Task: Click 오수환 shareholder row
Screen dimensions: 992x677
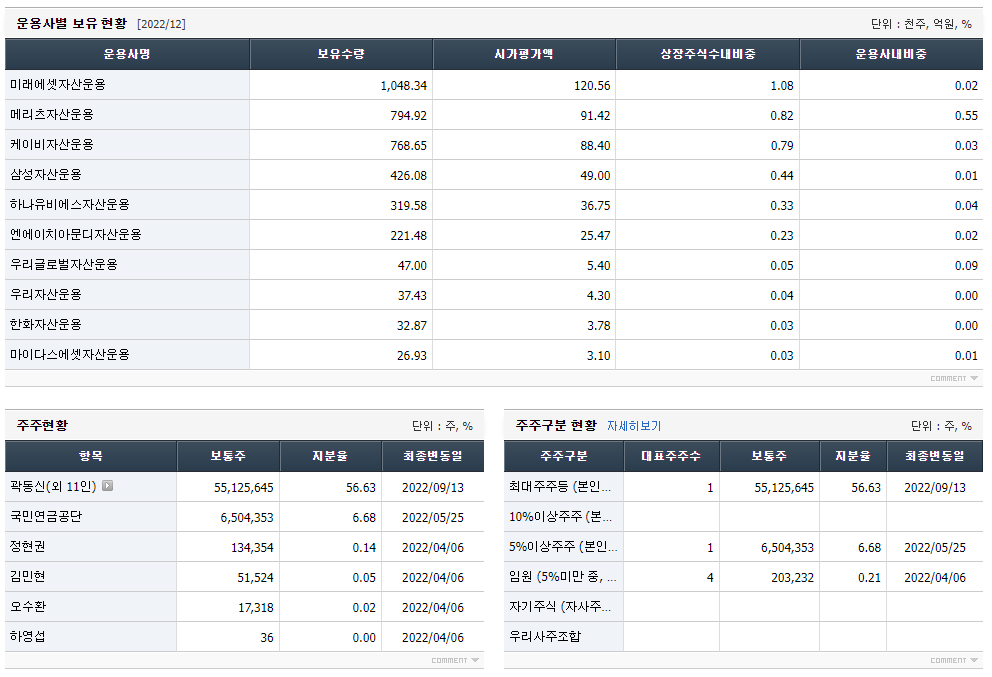Action: coord(244,607)
